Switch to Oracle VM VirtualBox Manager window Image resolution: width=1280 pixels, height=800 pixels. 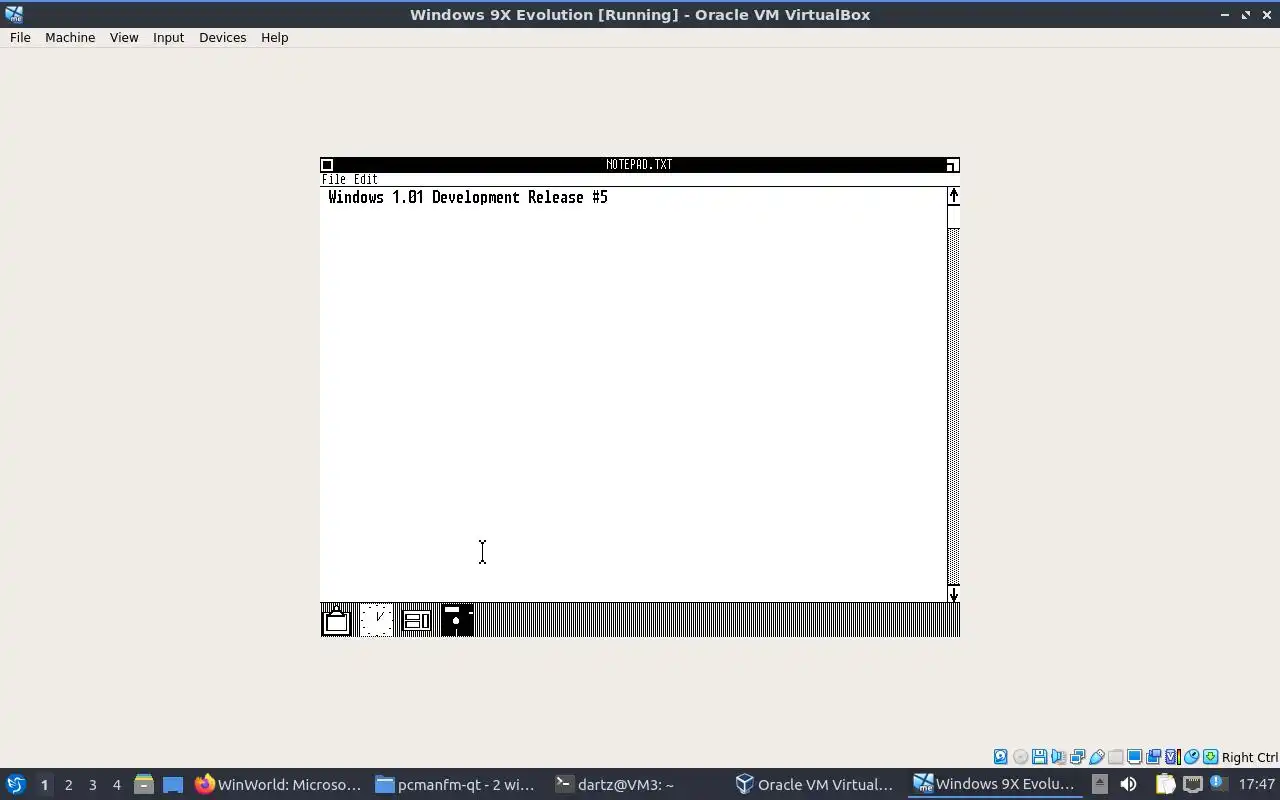click(816, 784)
